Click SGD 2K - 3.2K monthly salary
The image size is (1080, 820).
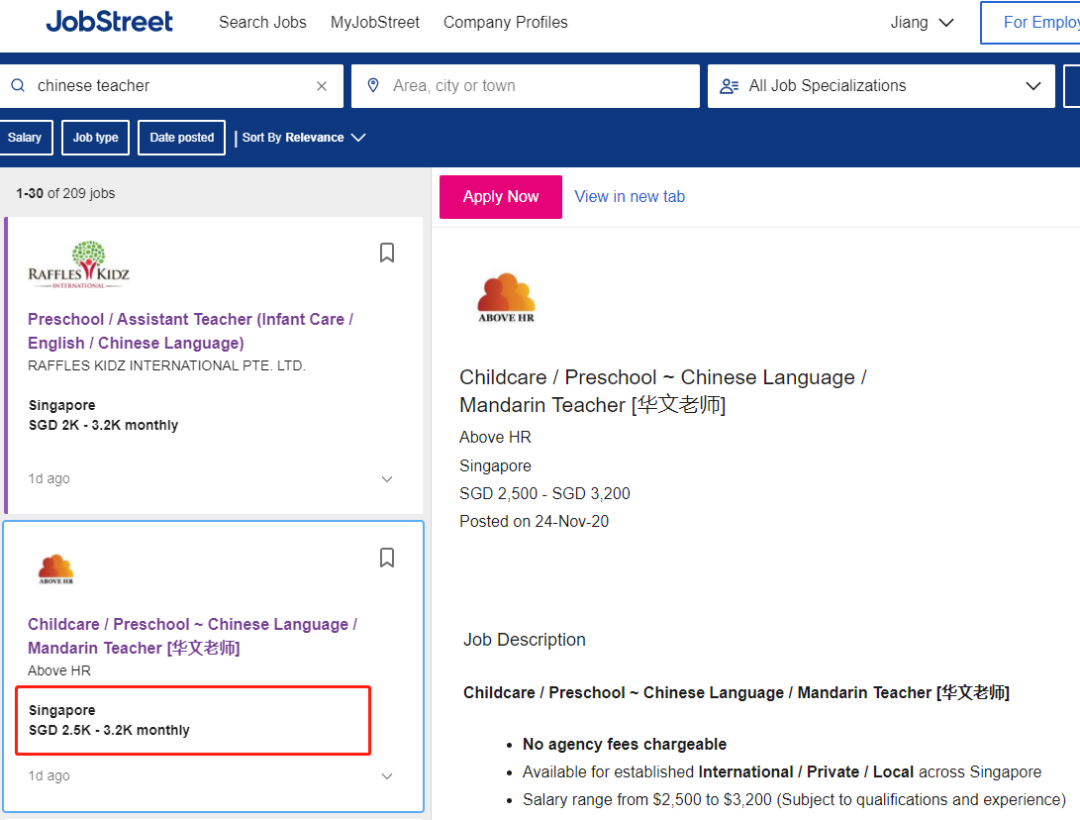tap(103, 425)
